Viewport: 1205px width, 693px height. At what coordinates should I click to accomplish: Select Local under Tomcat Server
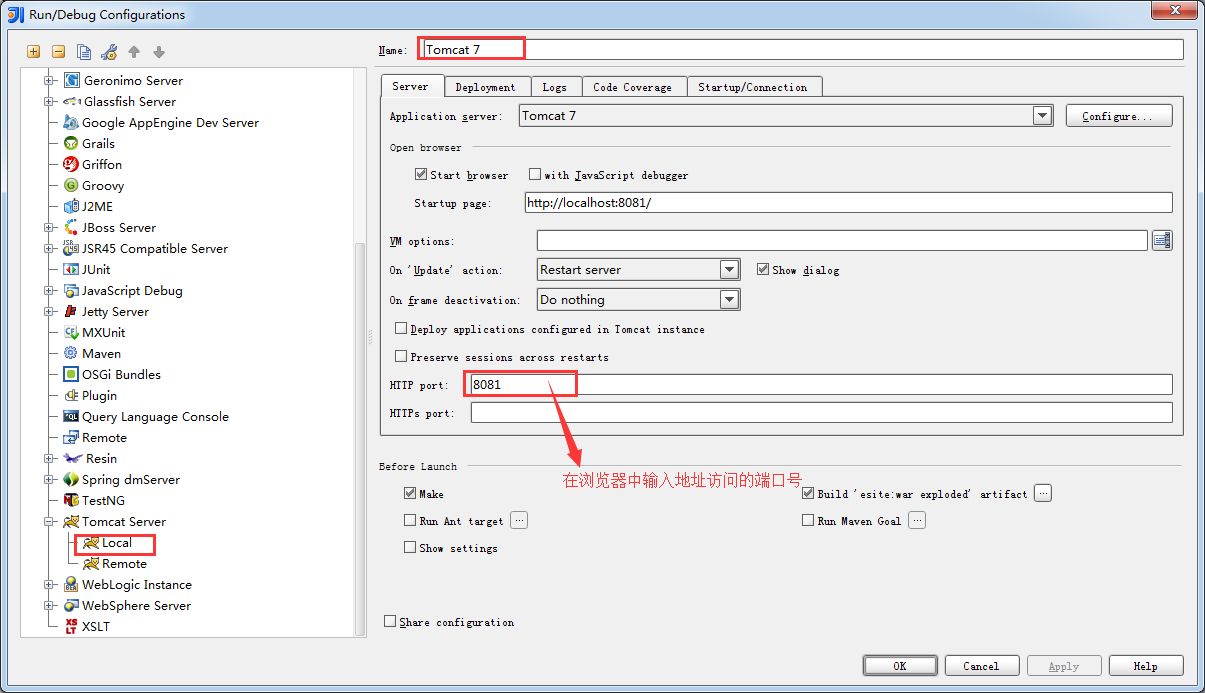116,543
